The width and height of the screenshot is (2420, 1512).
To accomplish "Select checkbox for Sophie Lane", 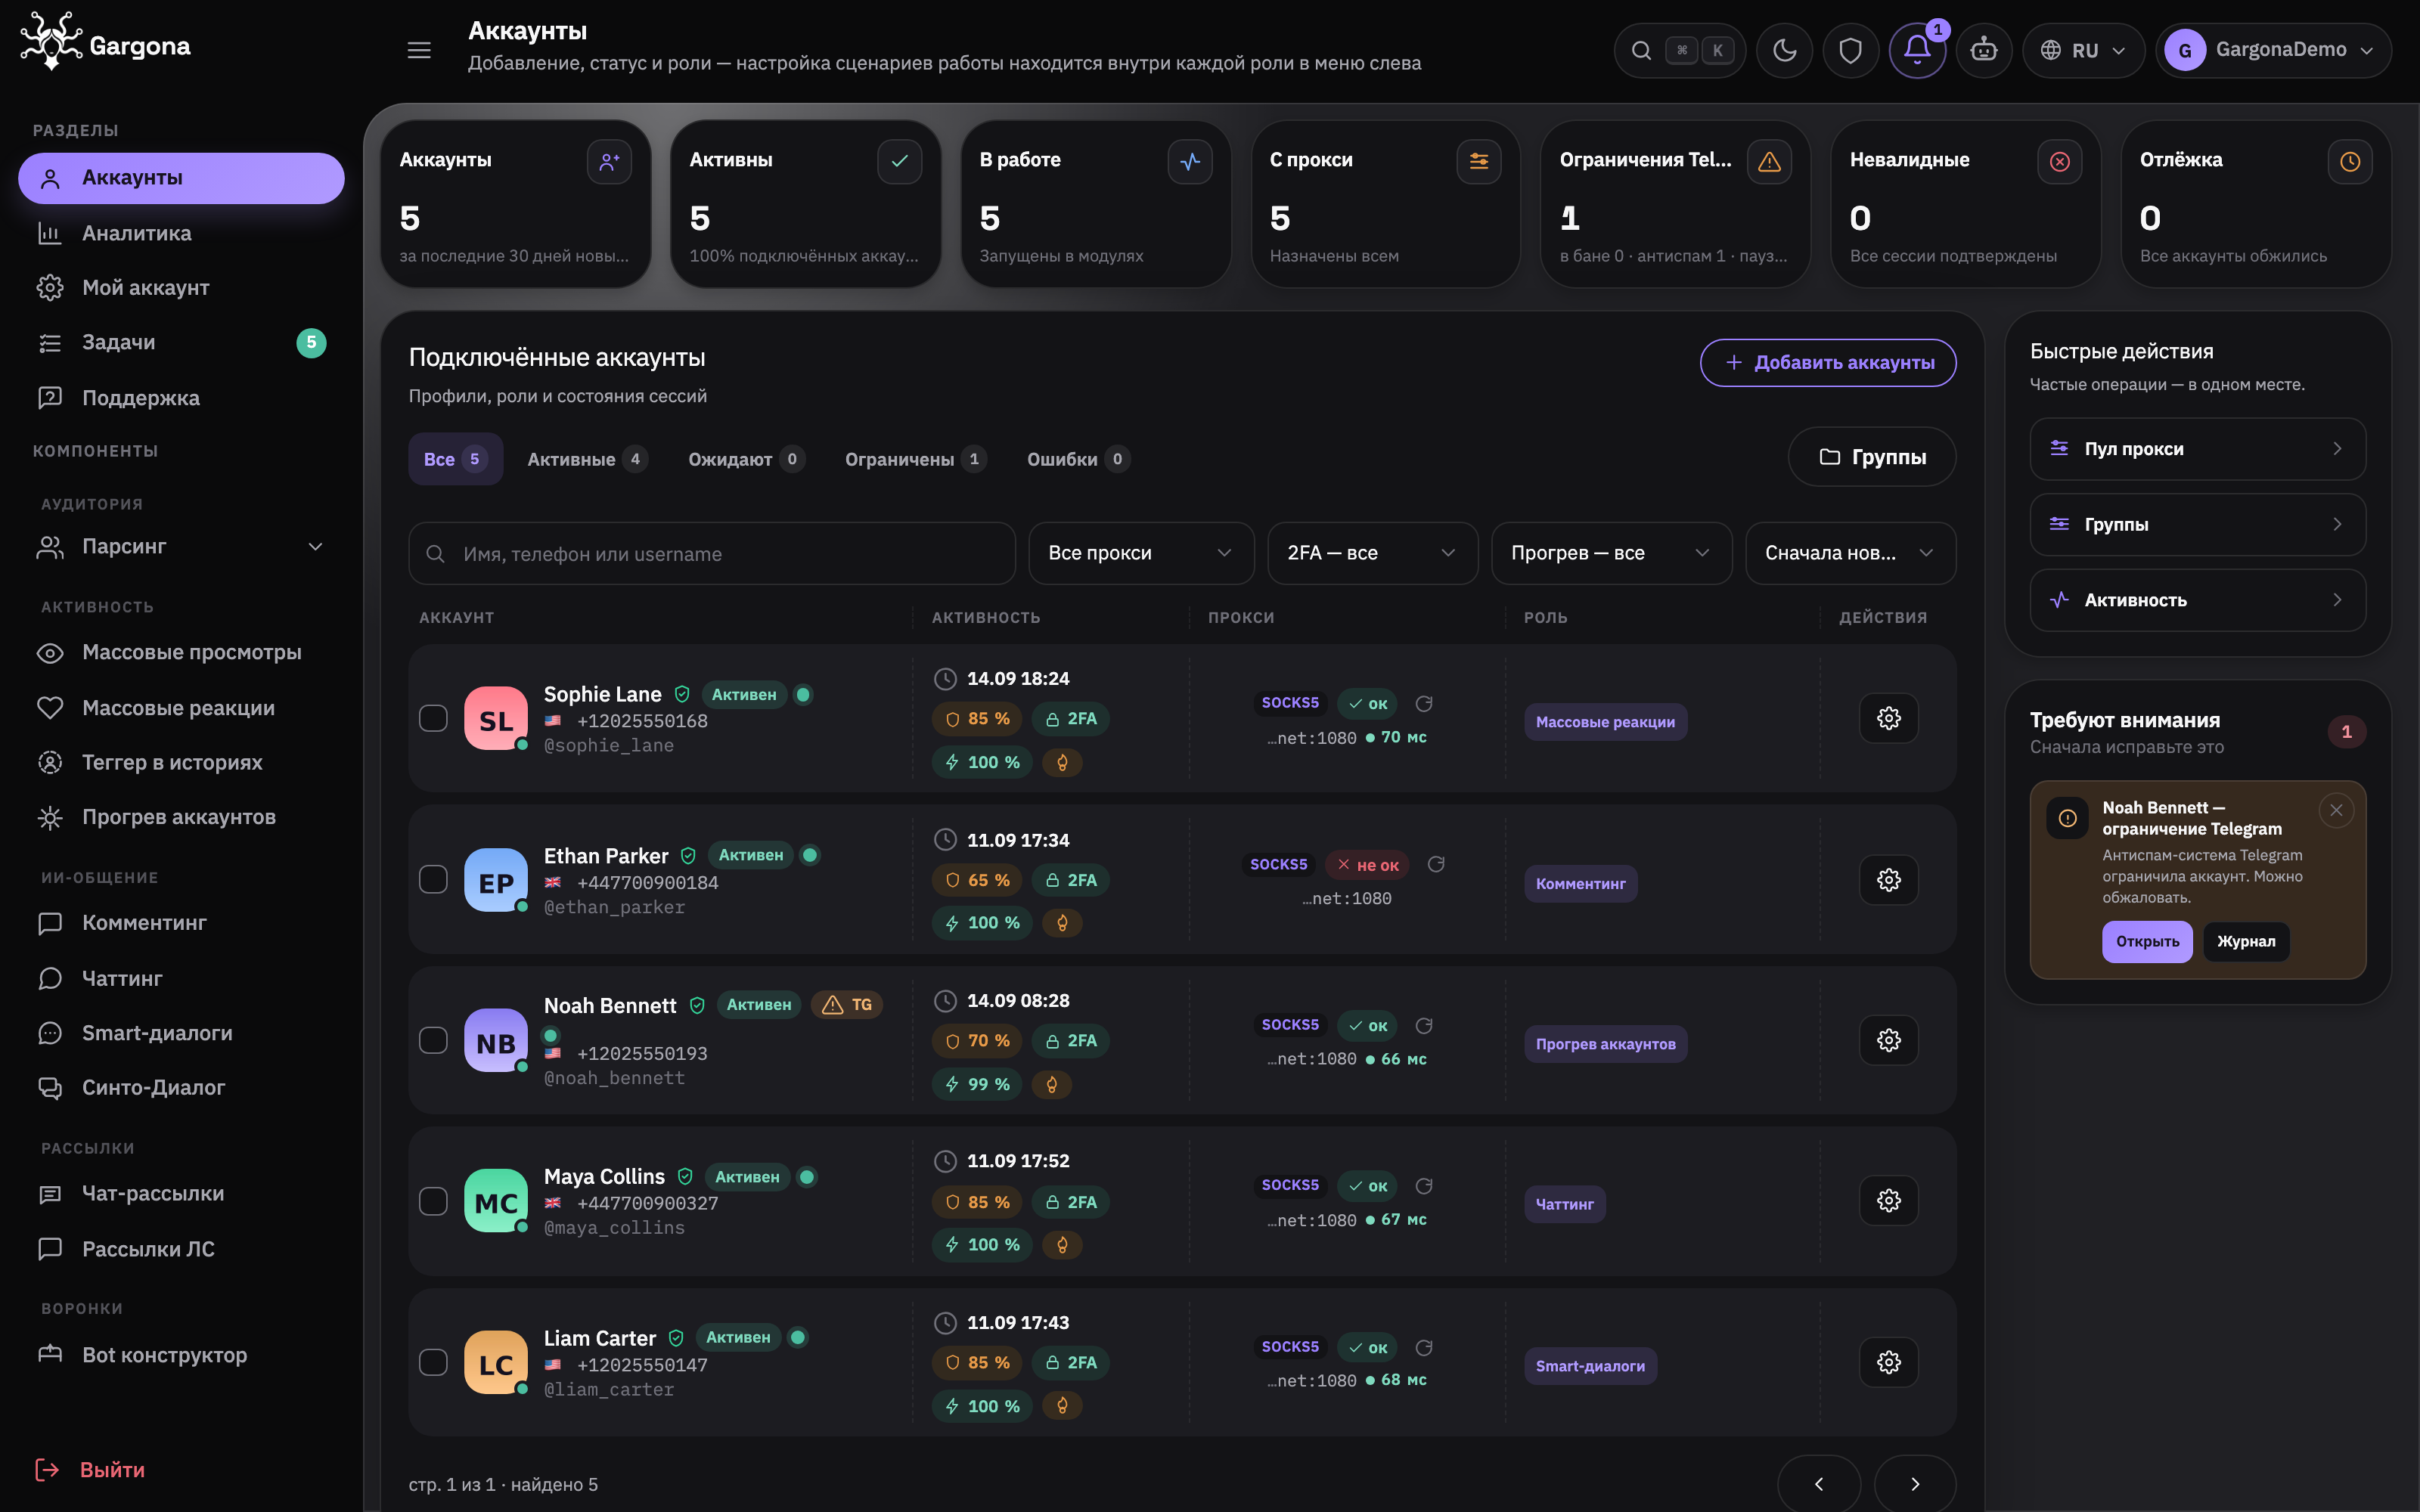I will pos(433,718).
